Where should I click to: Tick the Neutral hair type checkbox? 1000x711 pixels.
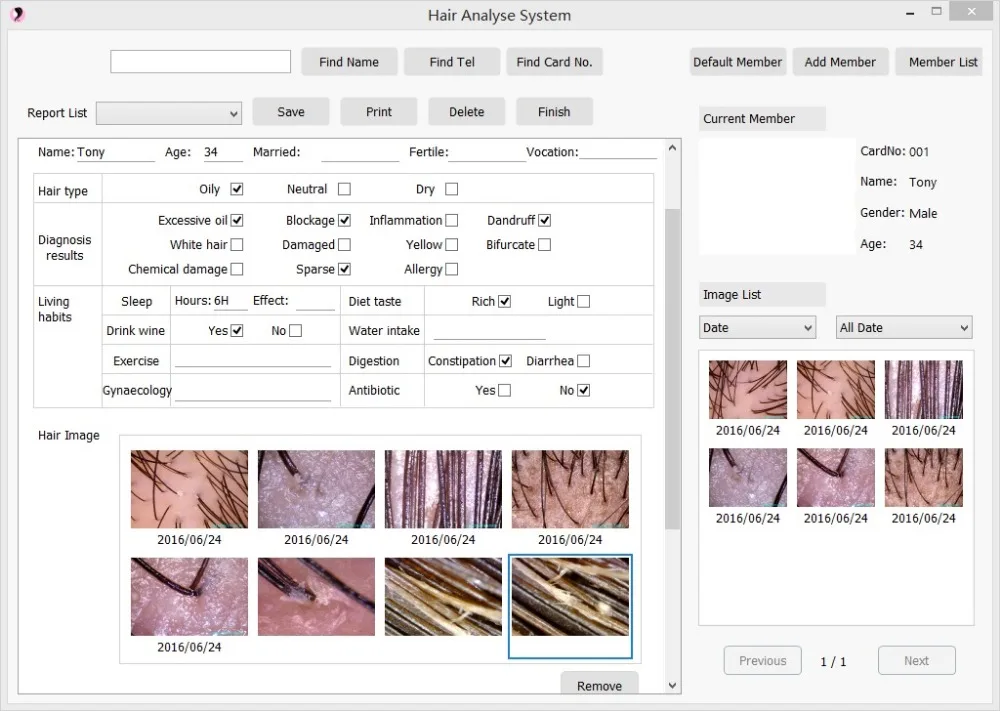click(344, 189)
